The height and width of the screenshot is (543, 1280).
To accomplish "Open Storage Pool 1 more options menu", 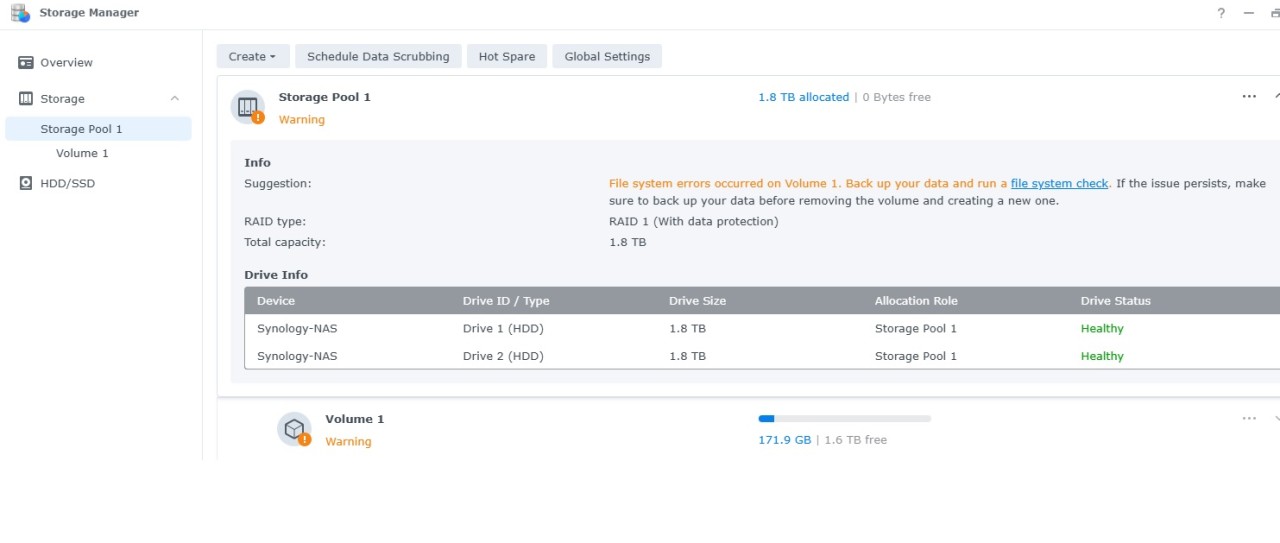I will coord(1249,97).
